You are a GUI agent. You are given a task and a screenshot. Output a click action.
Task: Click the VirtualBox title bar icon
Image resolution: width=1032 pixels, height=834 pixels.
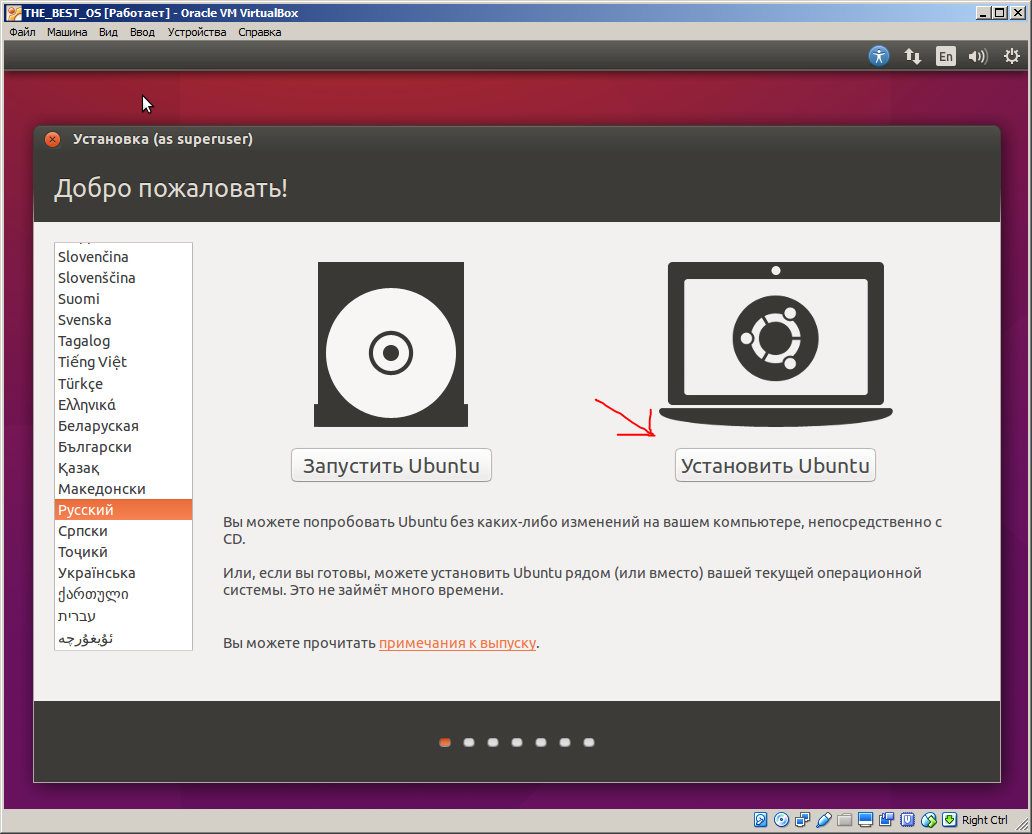coord(13,13)
